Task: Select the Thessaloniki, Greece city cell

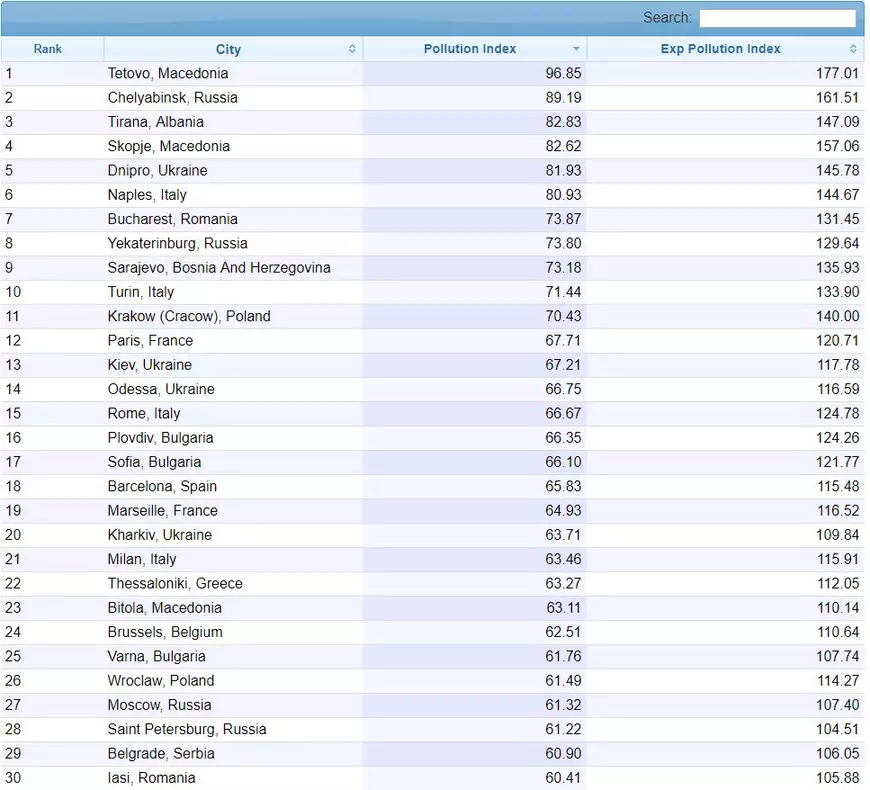Action: click(233, 584)
